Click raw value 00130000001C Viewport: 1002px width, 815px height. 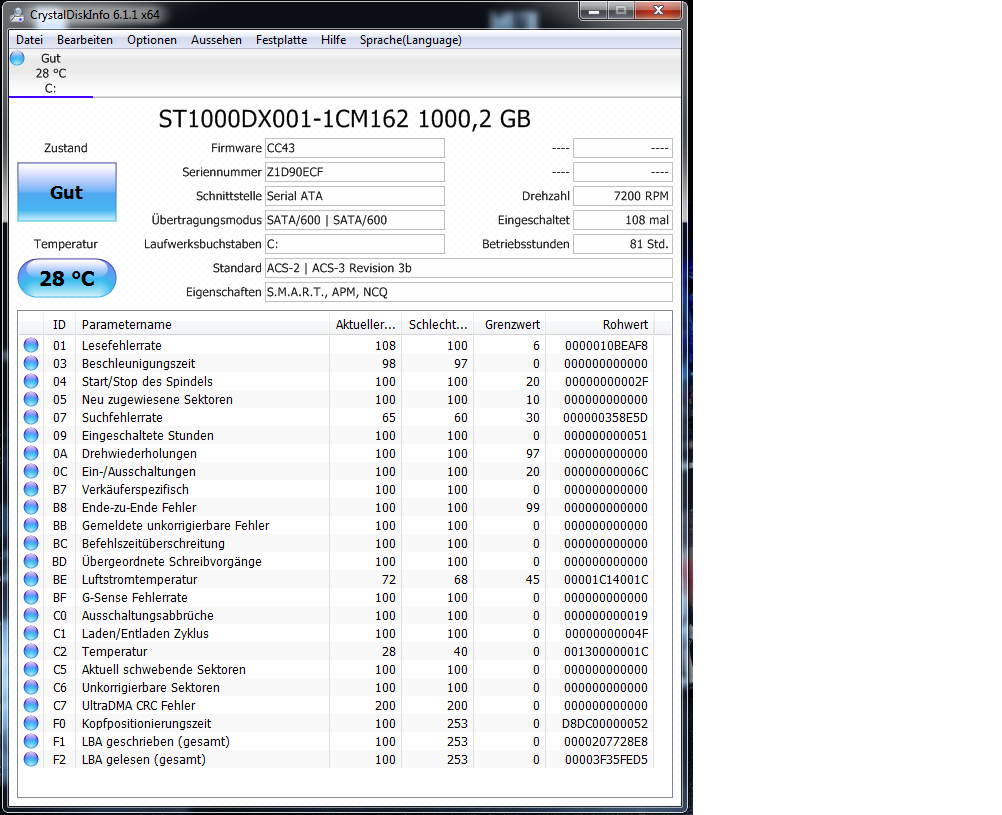(606, 651)
